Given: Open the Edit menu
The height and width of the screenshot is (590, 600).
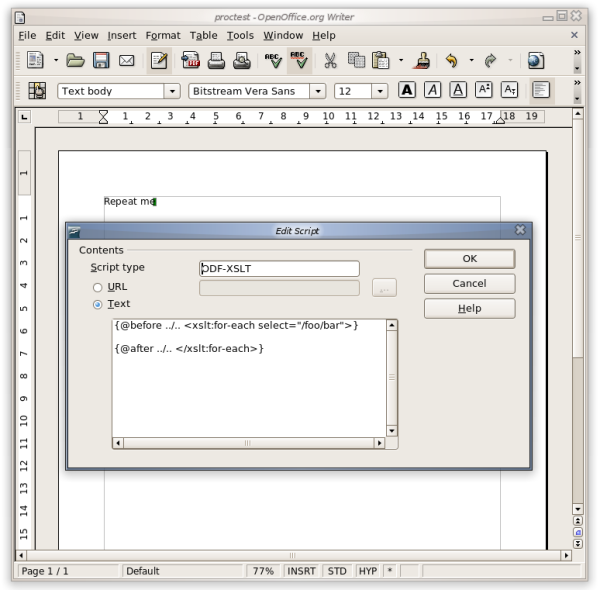Looking at the screenshot, I should 55,36.
